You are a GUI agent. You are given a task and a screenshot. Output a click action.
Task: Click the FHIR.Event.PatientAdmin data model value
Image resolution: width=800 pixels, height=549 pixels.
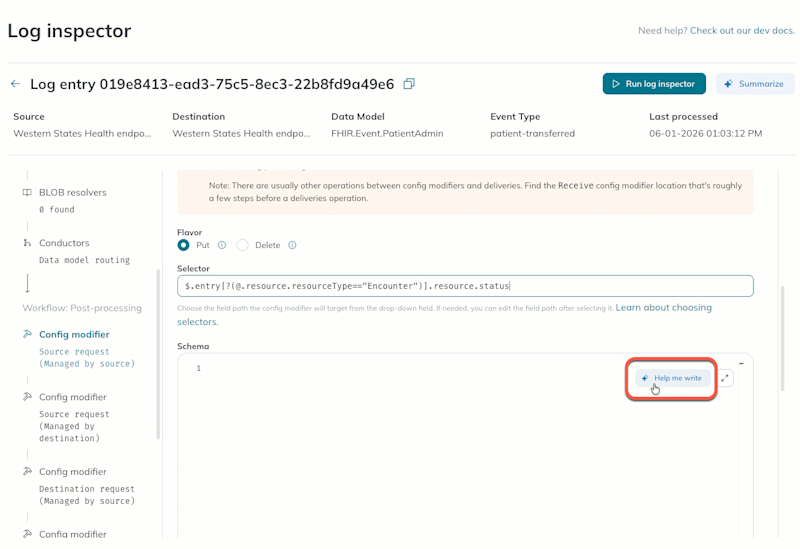(x=387, y=134)
